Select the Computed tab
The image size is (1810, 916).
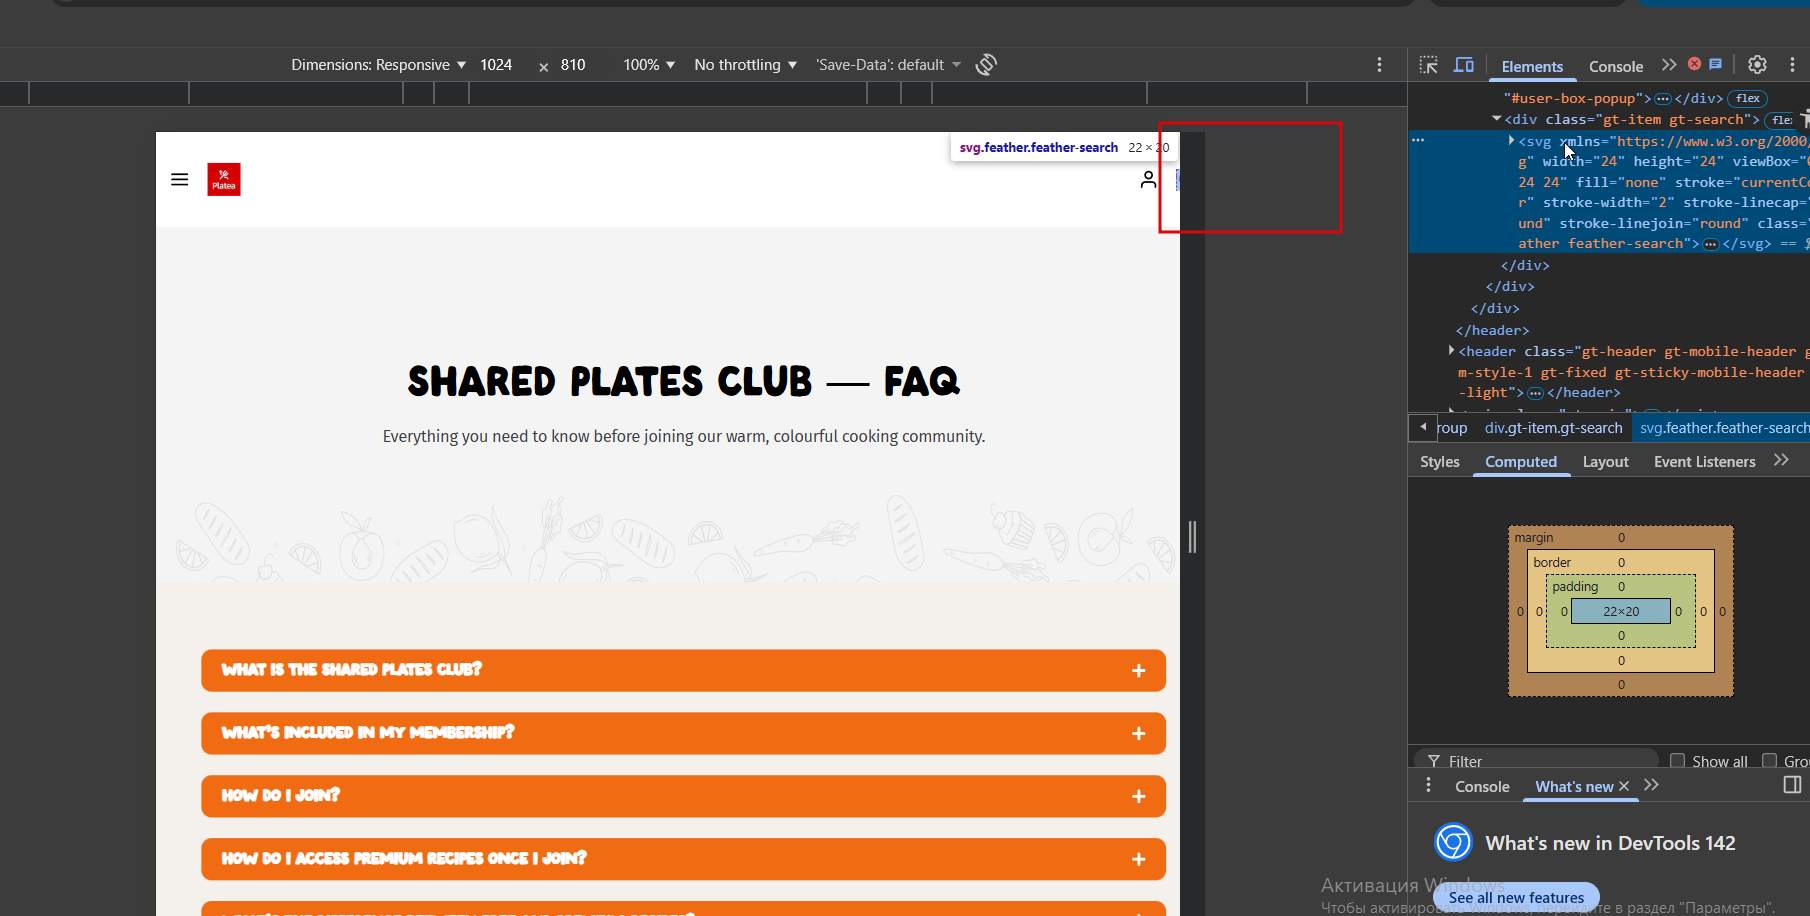1521,461
